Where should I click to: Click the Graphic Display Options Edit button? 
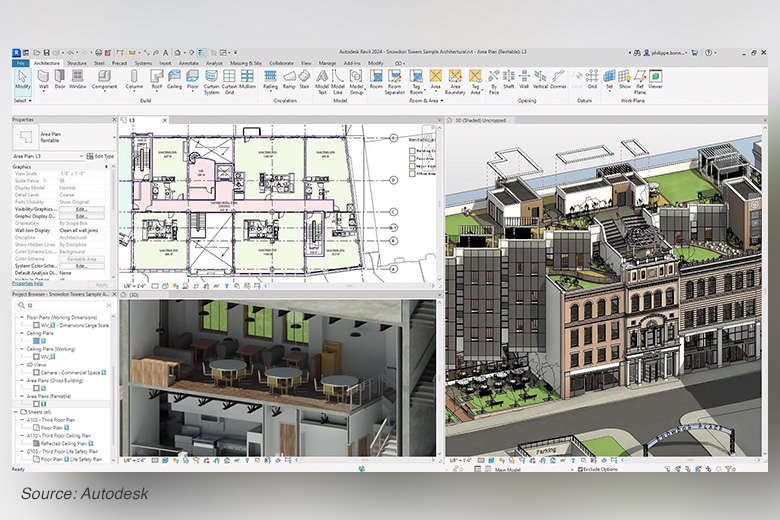point(82,216)
